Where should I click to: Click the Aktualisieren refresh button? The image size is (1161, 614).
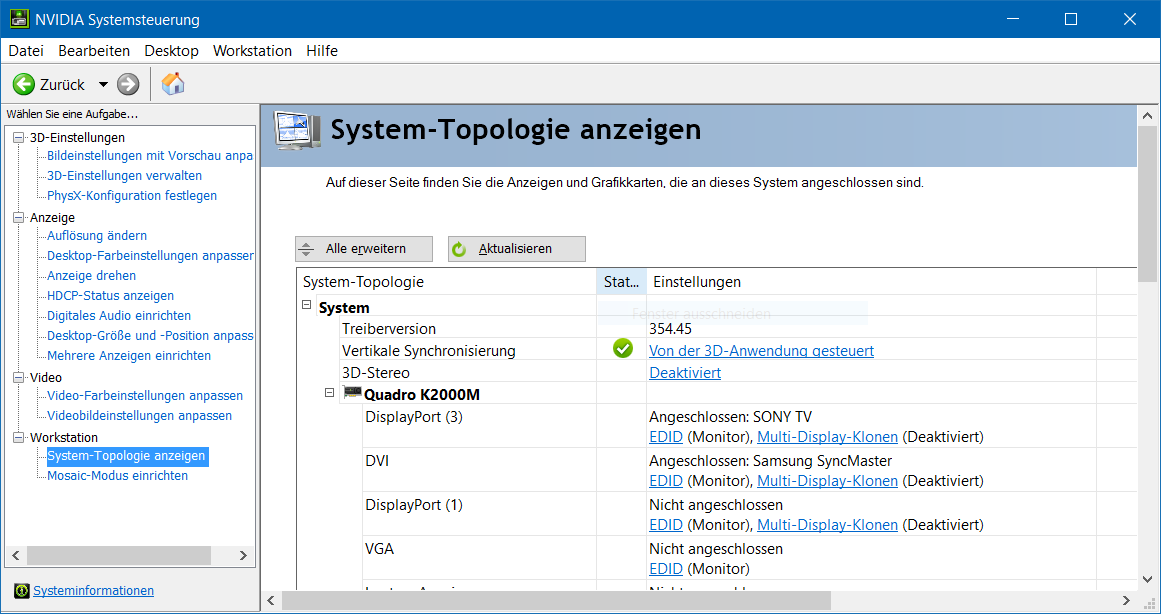[516, 249]
